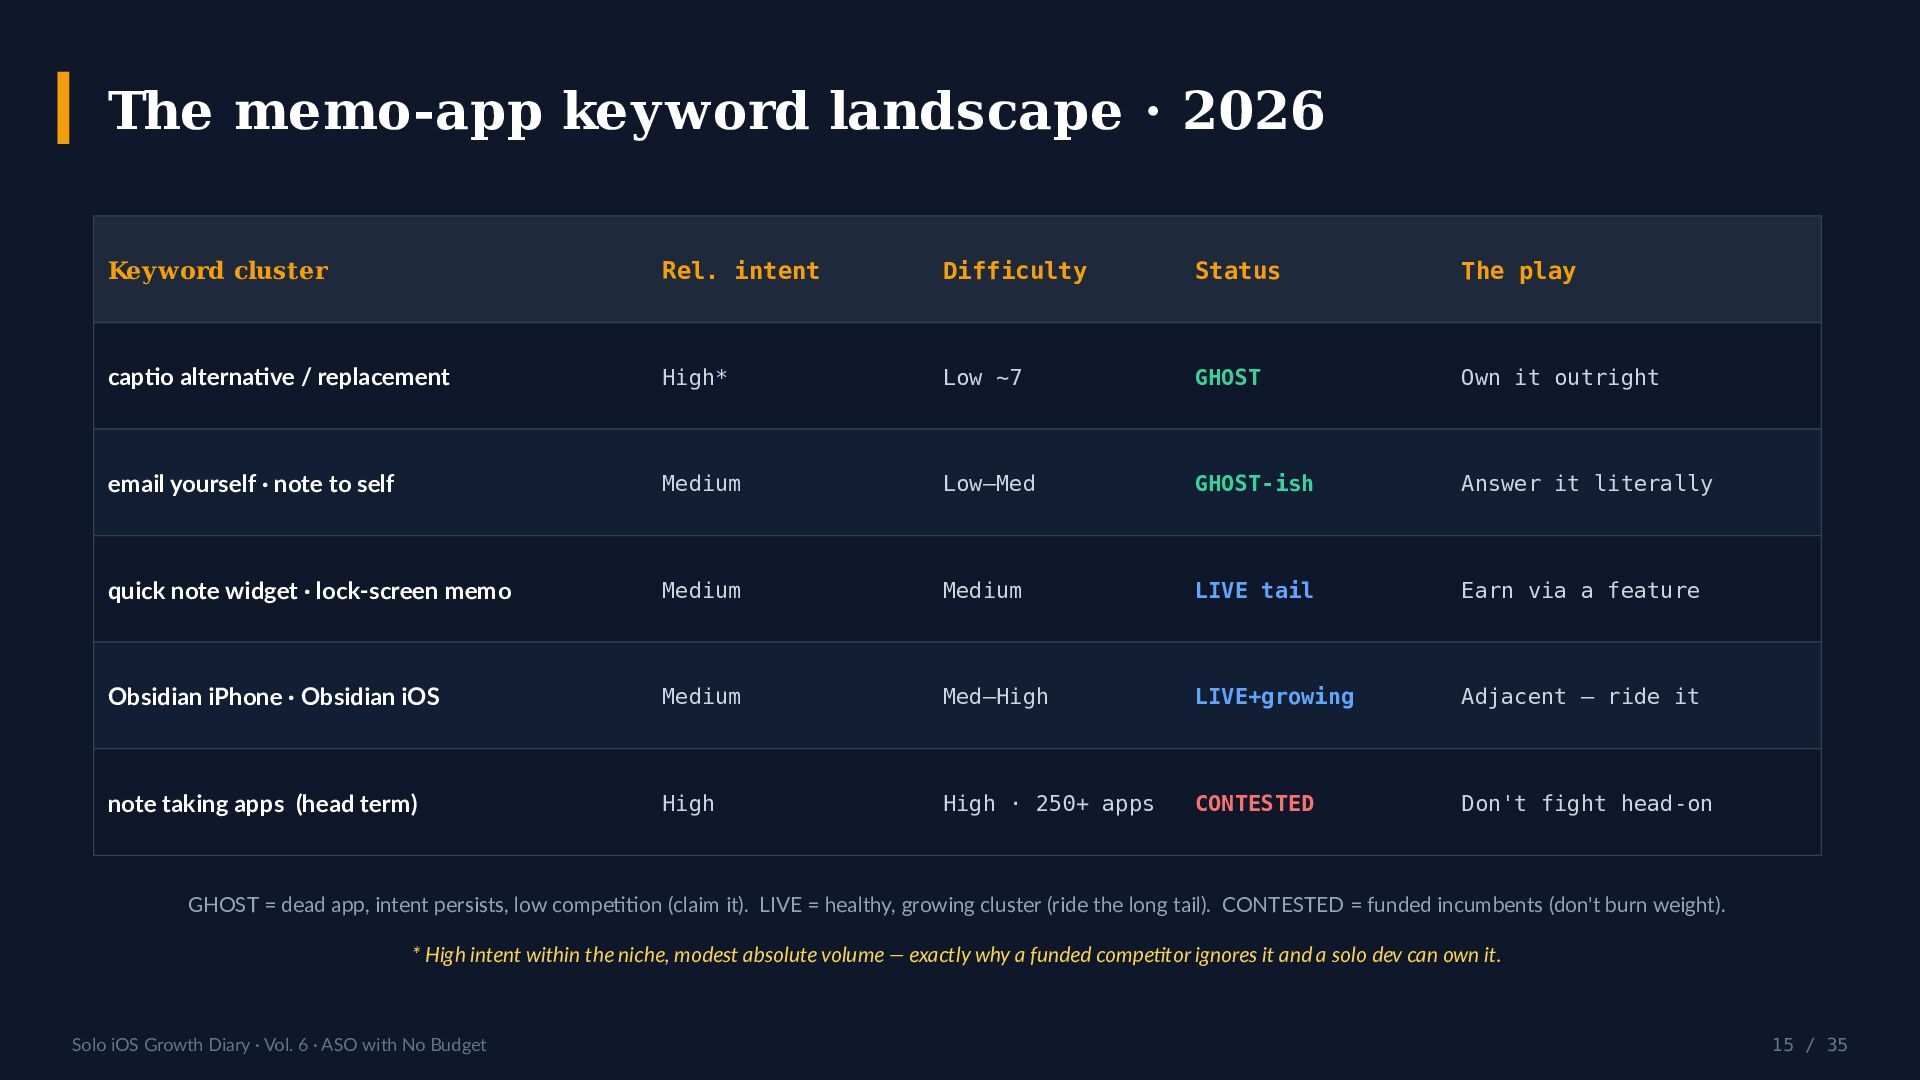The image size is (1920, 1080).
Task: Click the 'Keyword cluster' column header
Action: 218,271
